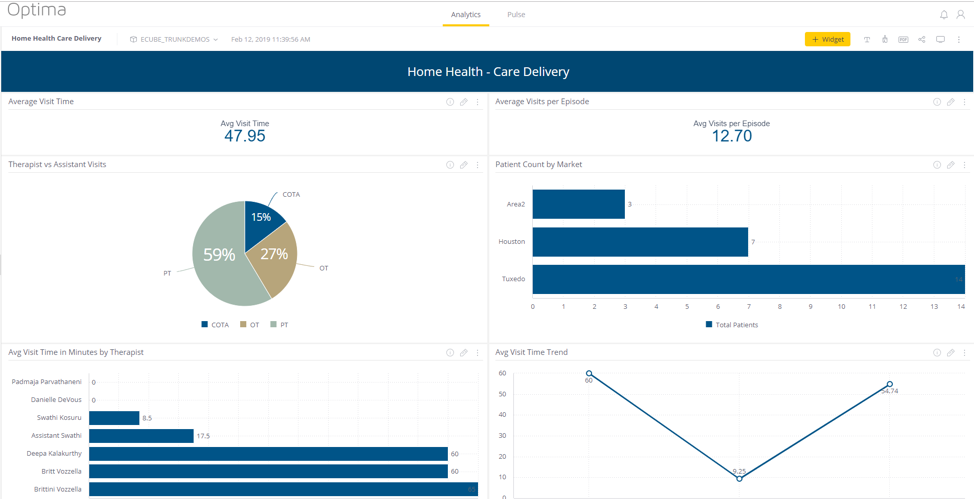Select the Houston bar in market chart
The image size is (974, 499).
[x=640, y=242]
